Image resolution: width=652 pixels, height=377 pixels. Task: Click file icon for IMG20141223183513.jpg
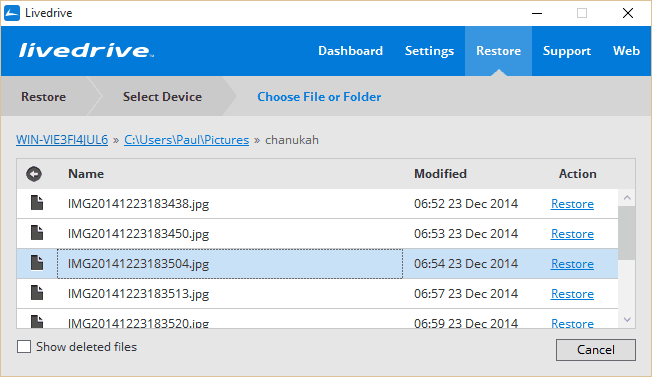37,293
